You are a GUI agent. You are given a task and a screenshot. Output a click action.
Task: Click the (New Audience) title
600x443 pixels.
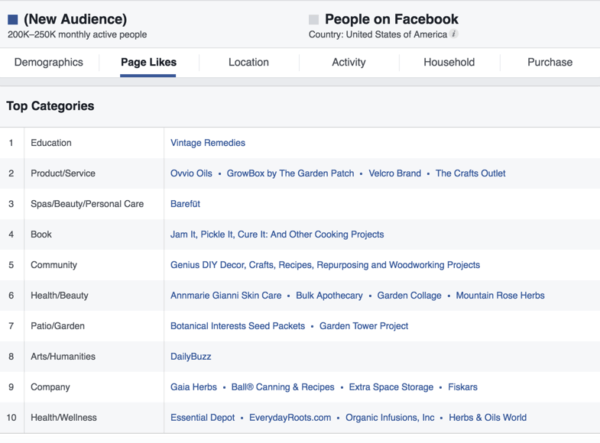[75, 19]
